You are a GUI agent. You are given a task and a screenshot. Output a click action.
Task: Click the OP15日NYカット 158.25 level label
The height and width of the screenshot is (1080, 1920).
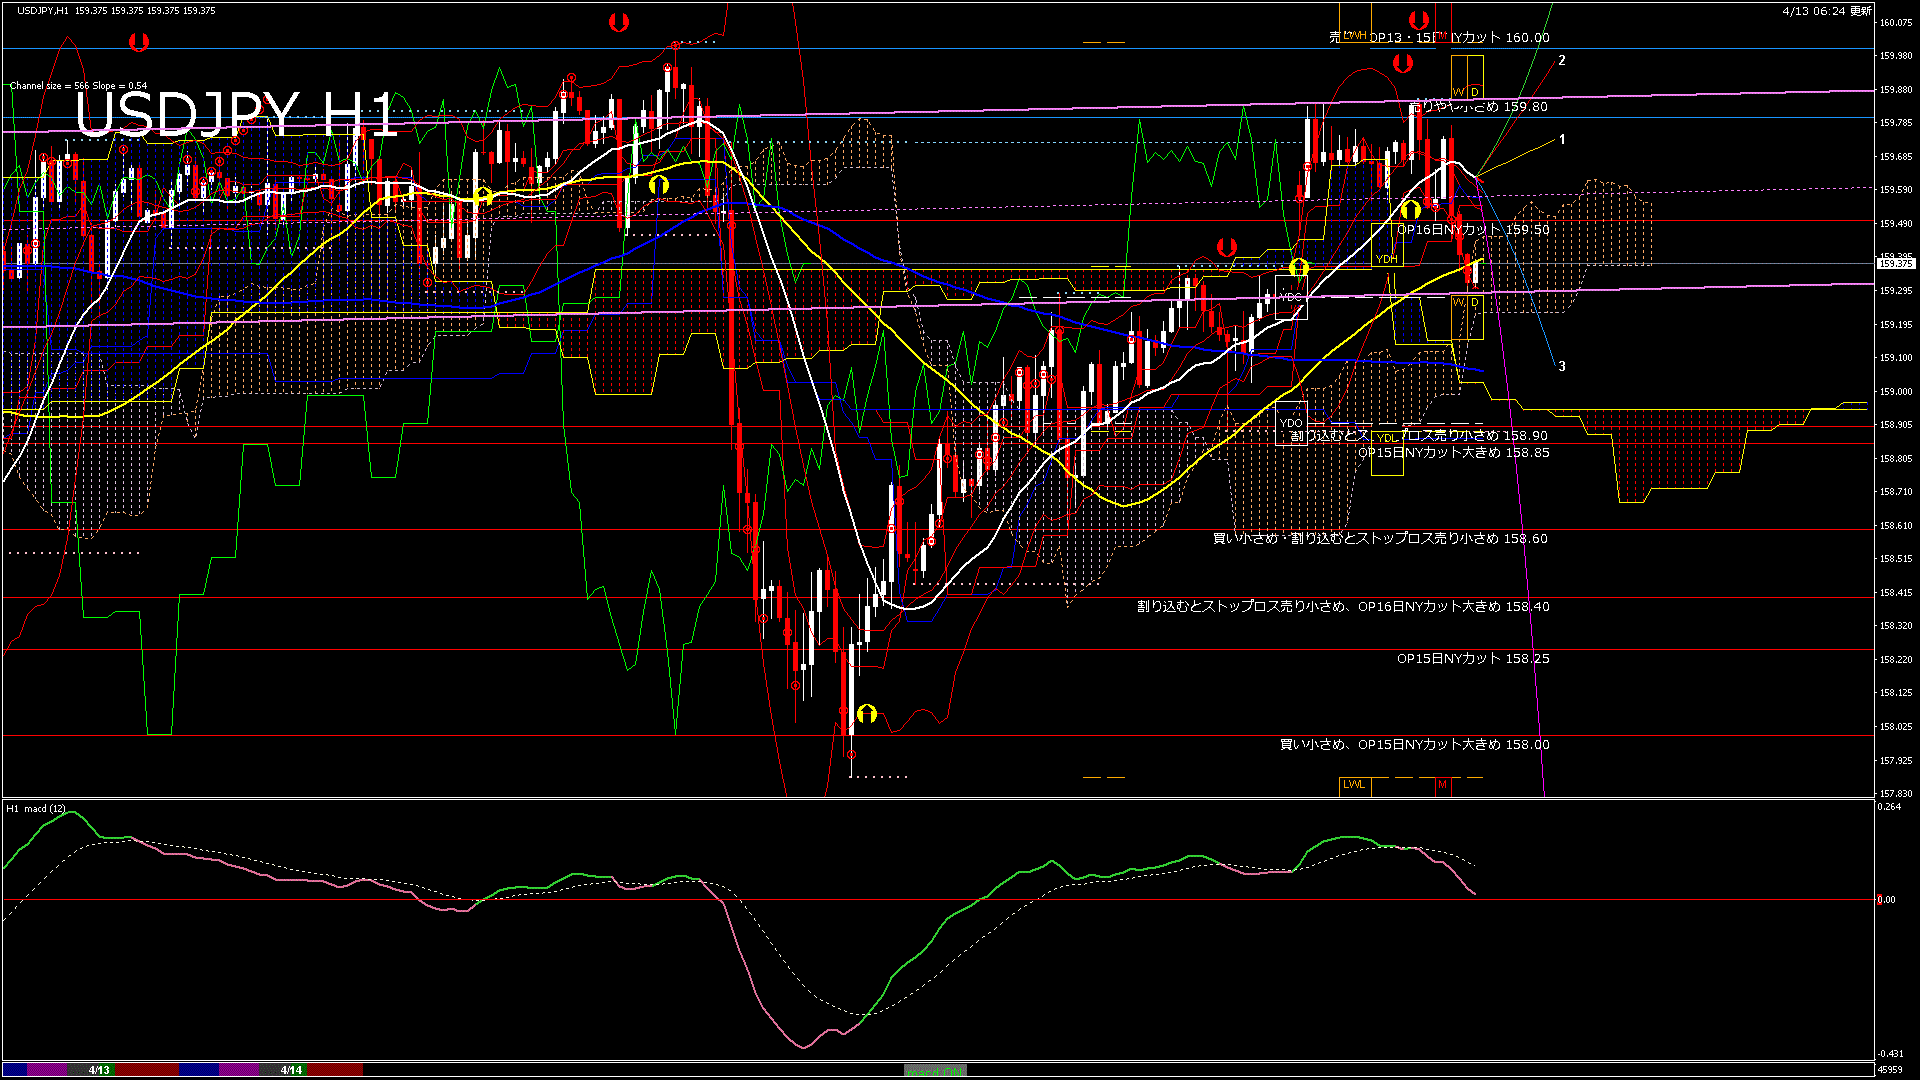coord(1472,659)
